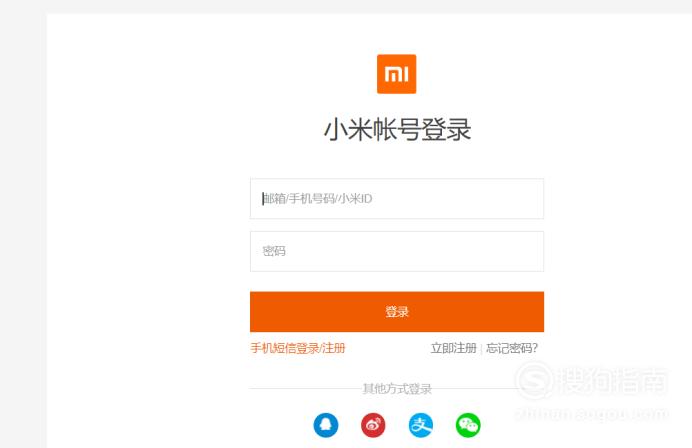Click the orange 登录 button
Viewport: 692px width, 448px height.
coord(397,312)
